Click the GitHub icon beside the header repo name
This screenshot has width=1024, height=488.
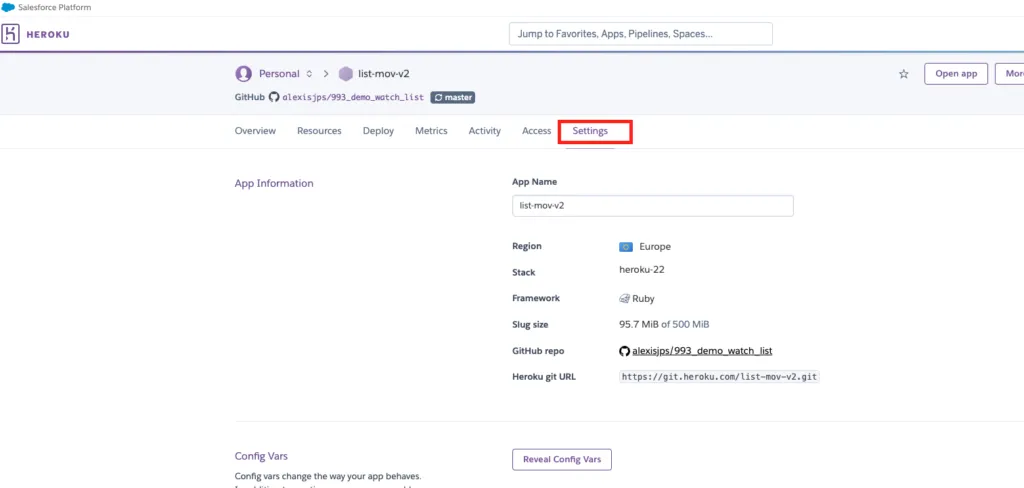coord(274,97)
